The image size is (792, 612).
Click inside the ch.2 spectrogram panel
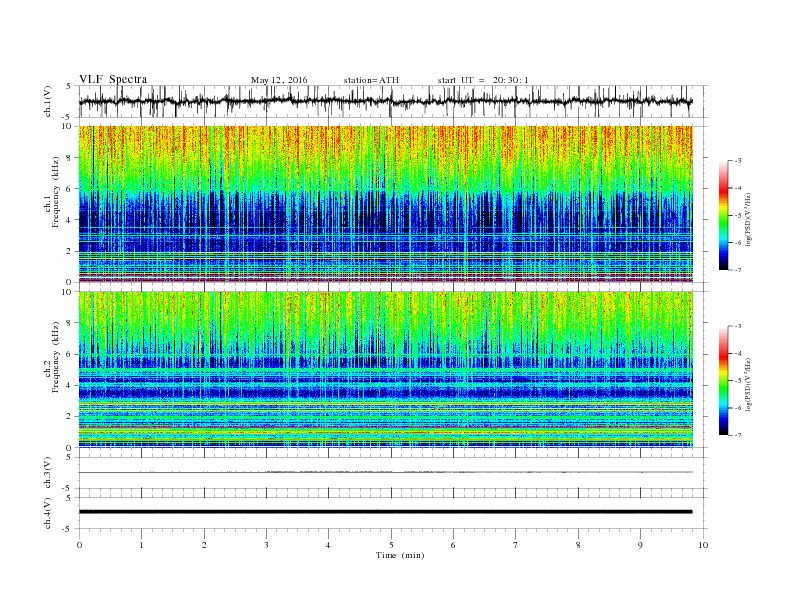tap(385, 370)
